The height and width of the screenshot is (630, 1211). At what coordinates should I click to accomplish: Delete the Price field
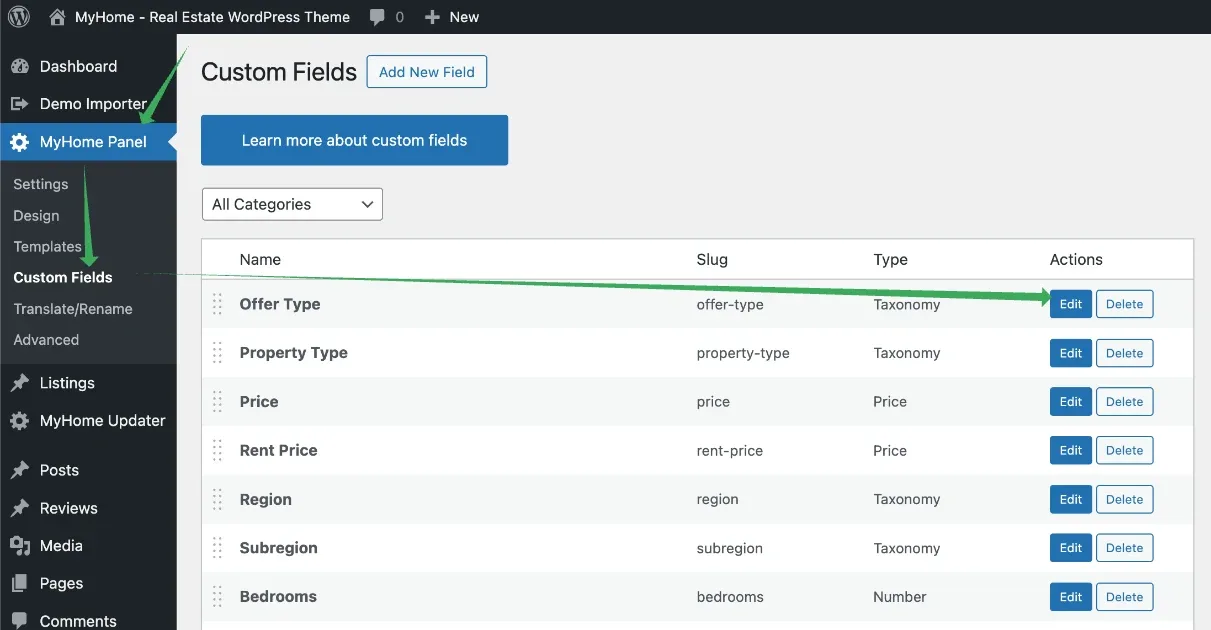point(1125,401)
